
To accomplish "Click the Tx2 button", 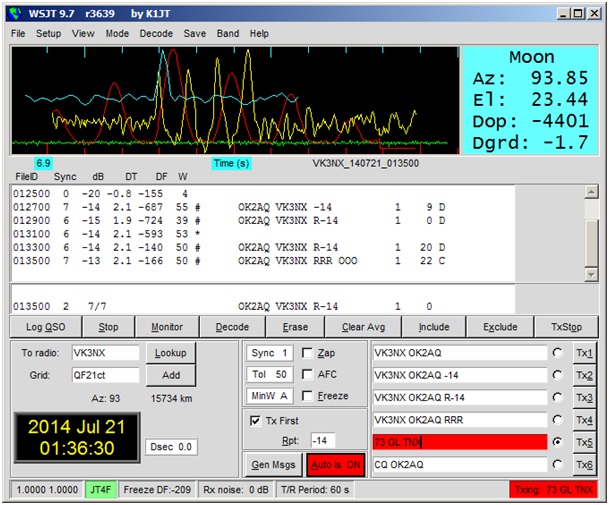I will pos(584,375).
